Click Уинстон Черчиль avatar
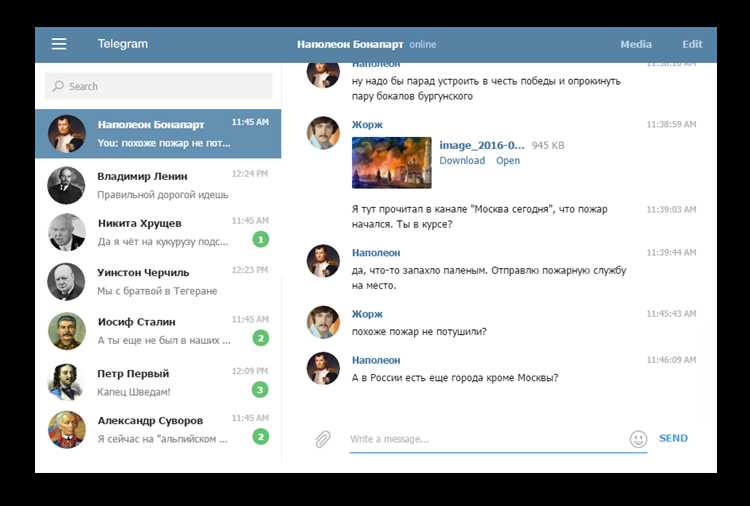750x506 pixels. 66,281
